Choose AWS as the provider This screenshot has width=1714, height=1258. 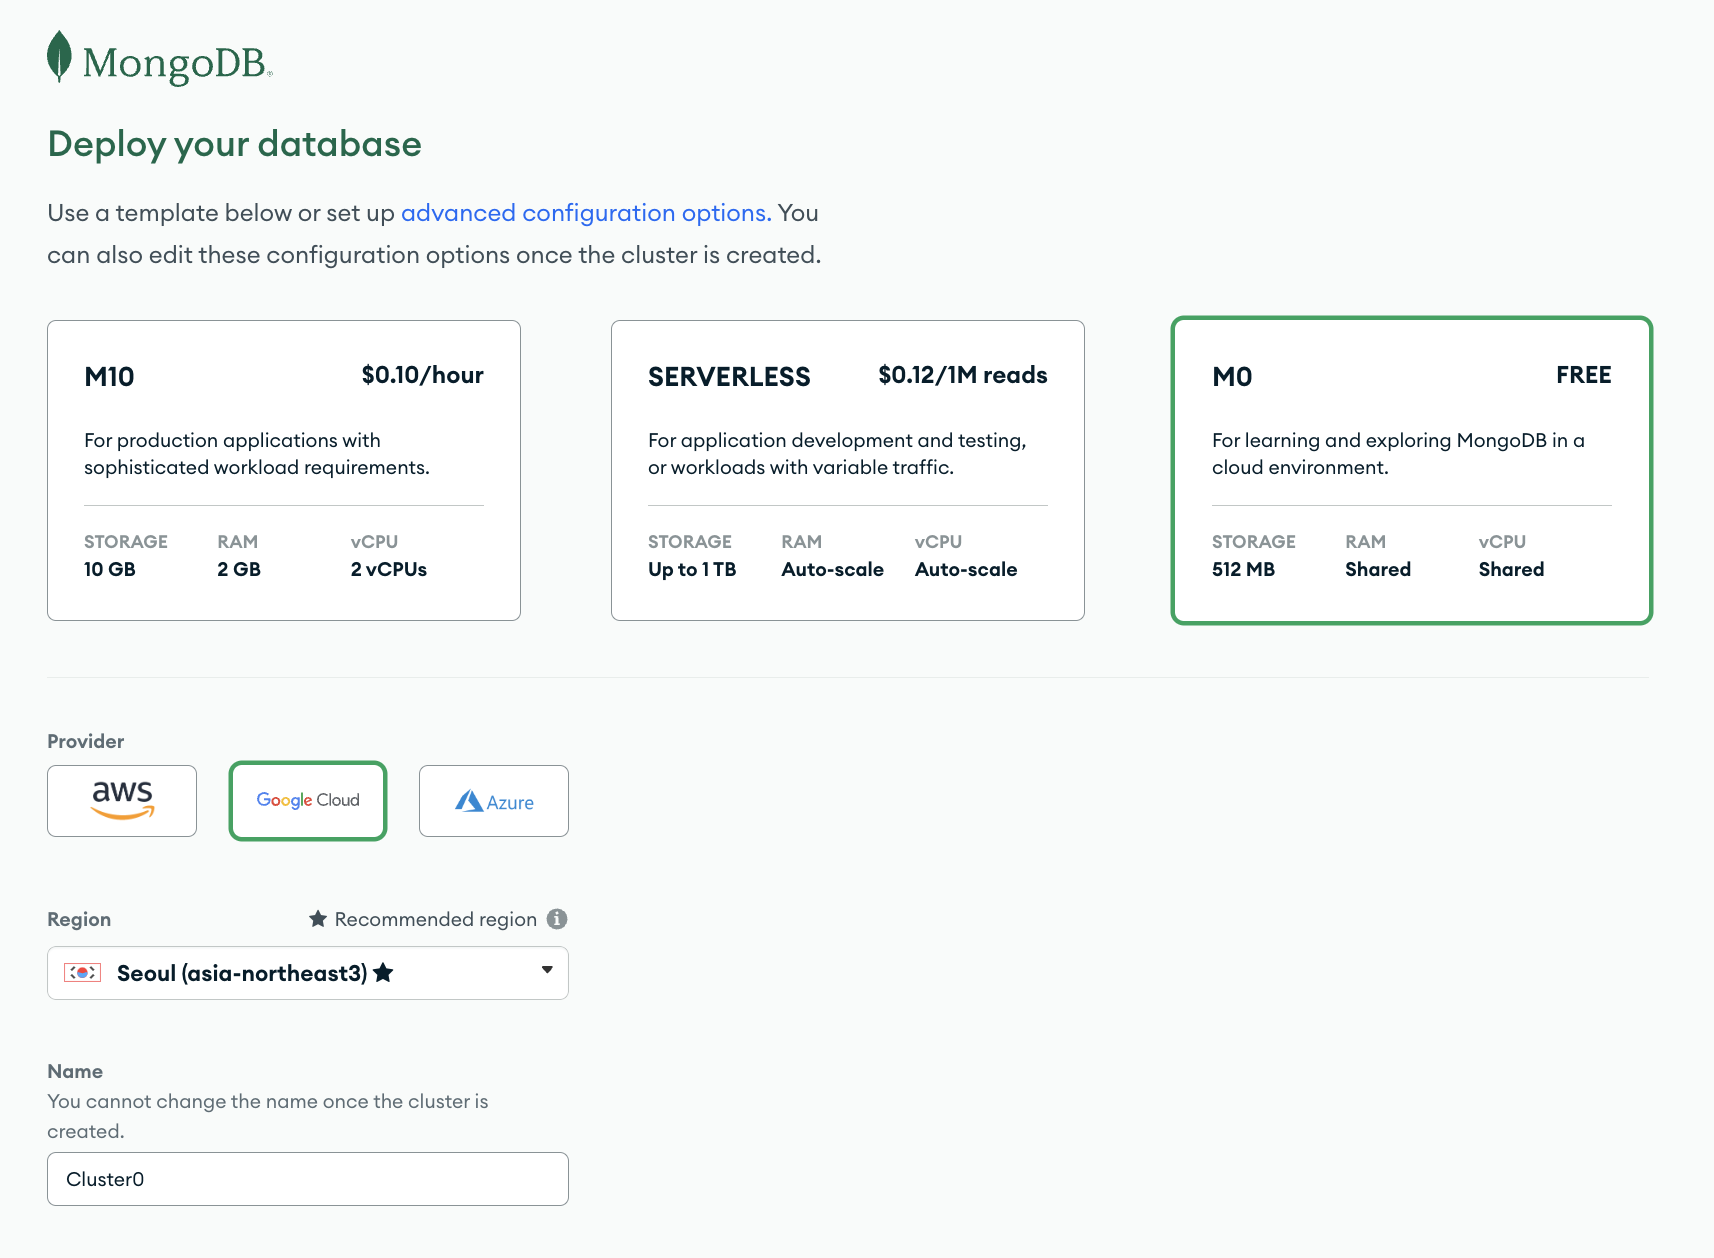pyautogui.click(x=122, y=801)
